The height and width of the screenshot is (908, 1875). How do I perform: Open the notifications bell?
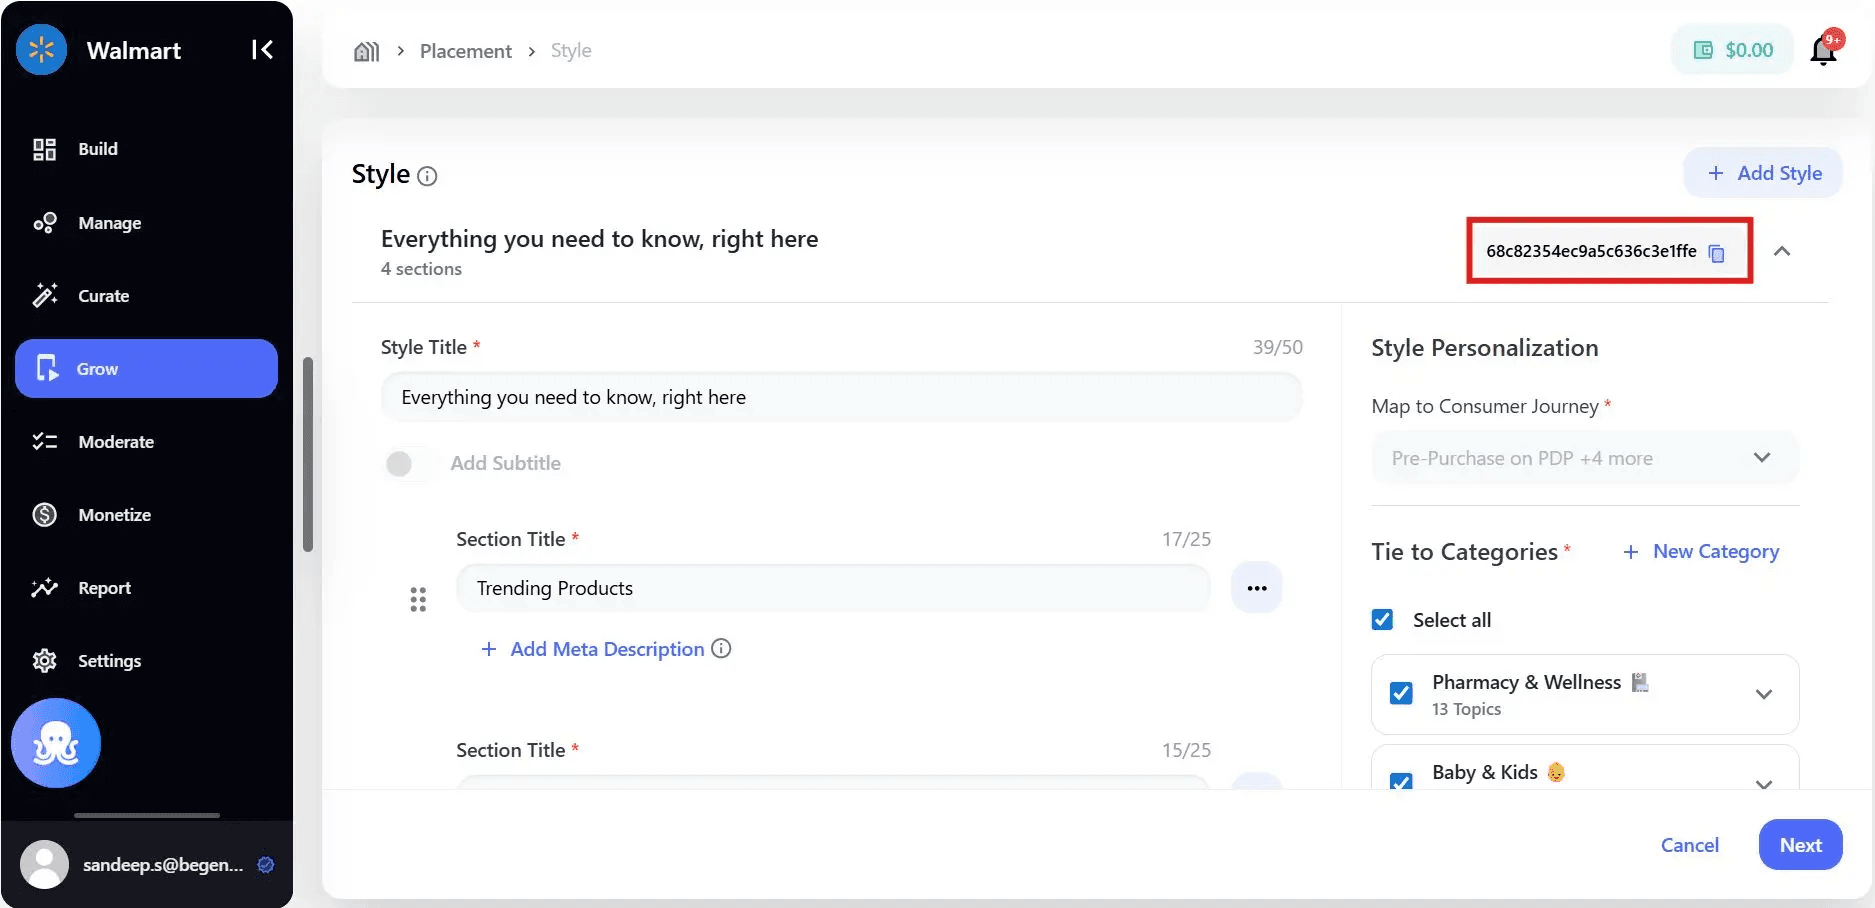tap(1824, 50)
